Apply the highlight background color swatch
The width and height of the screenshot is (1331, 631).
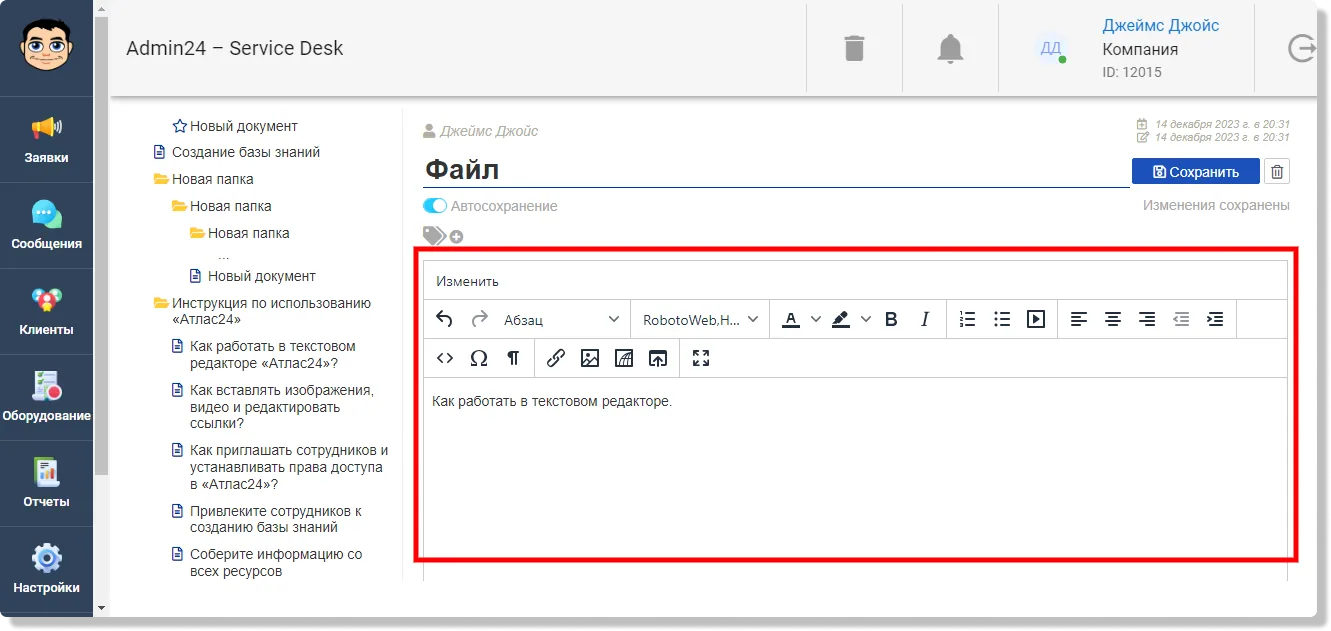click(840, 319)
